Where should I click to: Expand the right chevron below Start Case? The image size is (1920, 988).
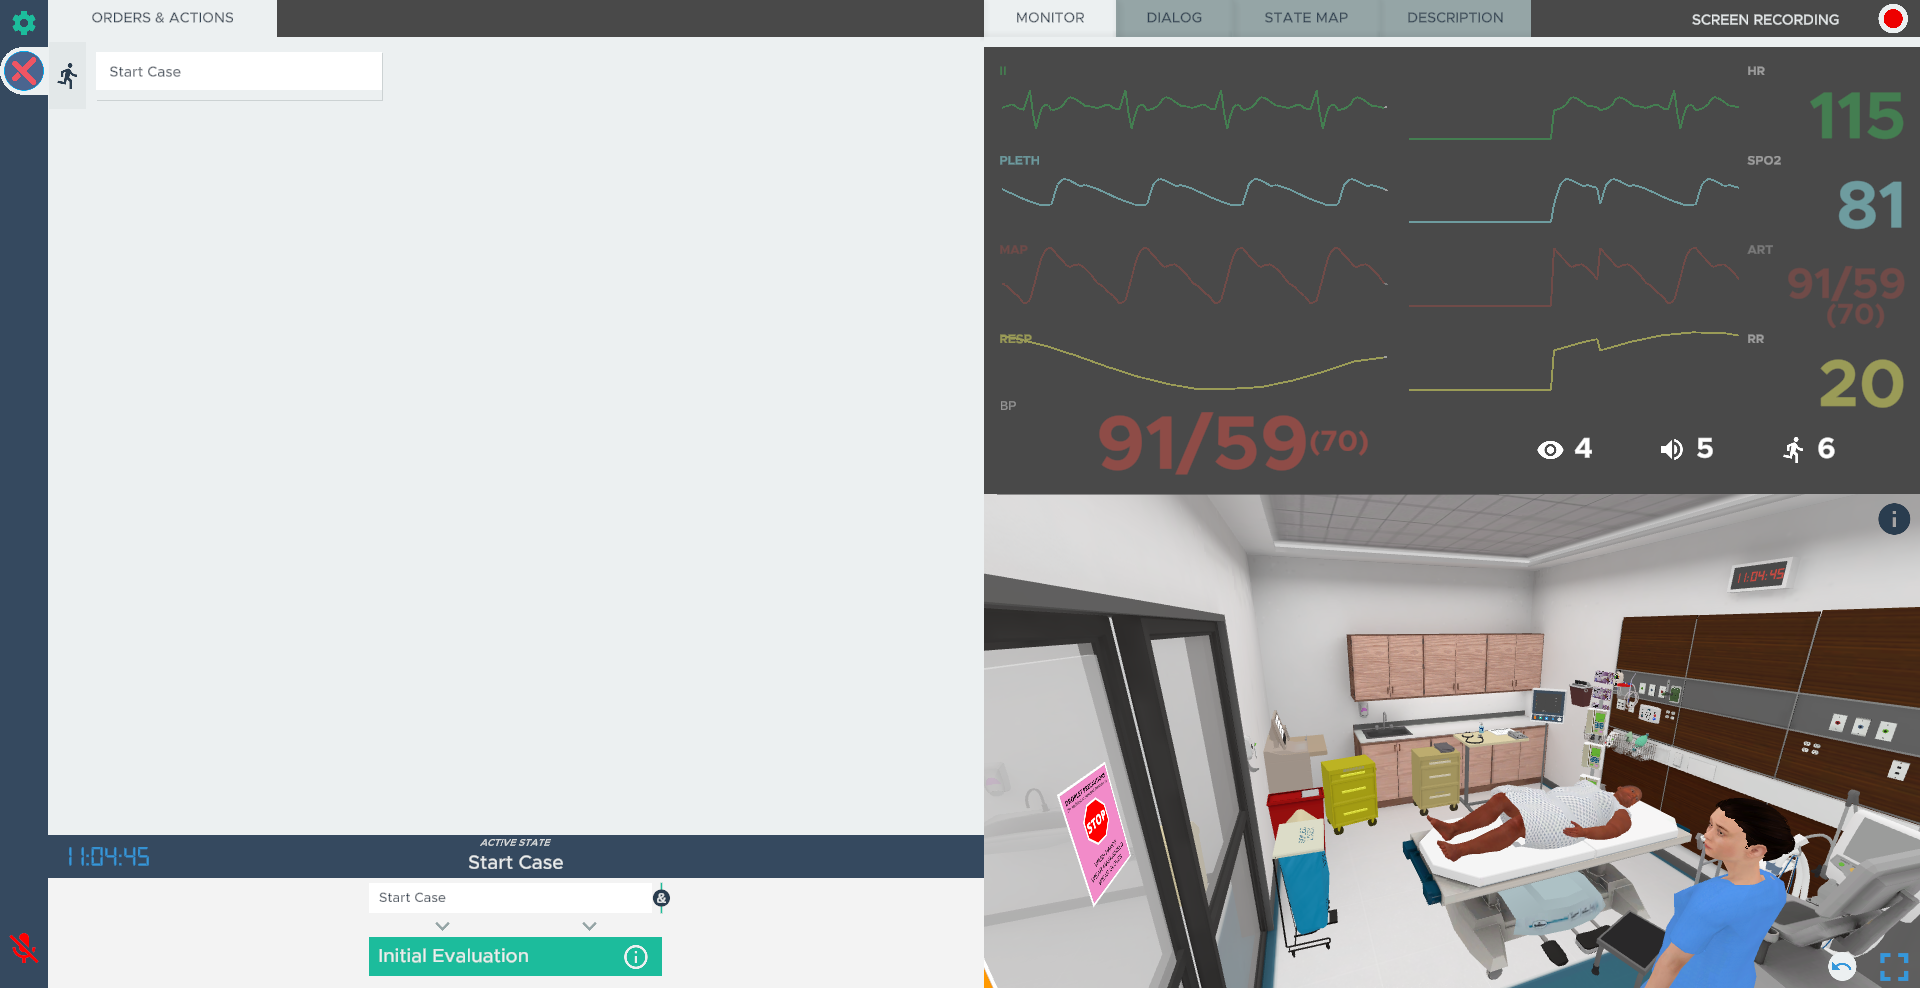pyautogui.click(x=589, y=926)
